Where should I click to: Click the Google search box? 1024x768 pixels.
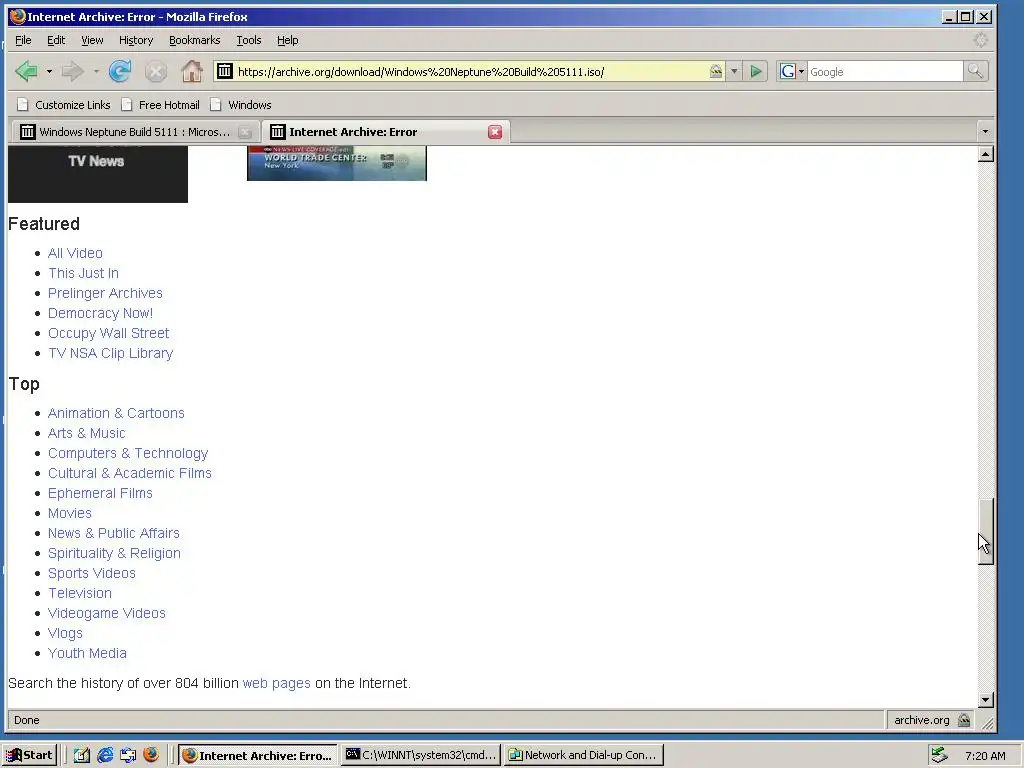(x=884, y=71)
